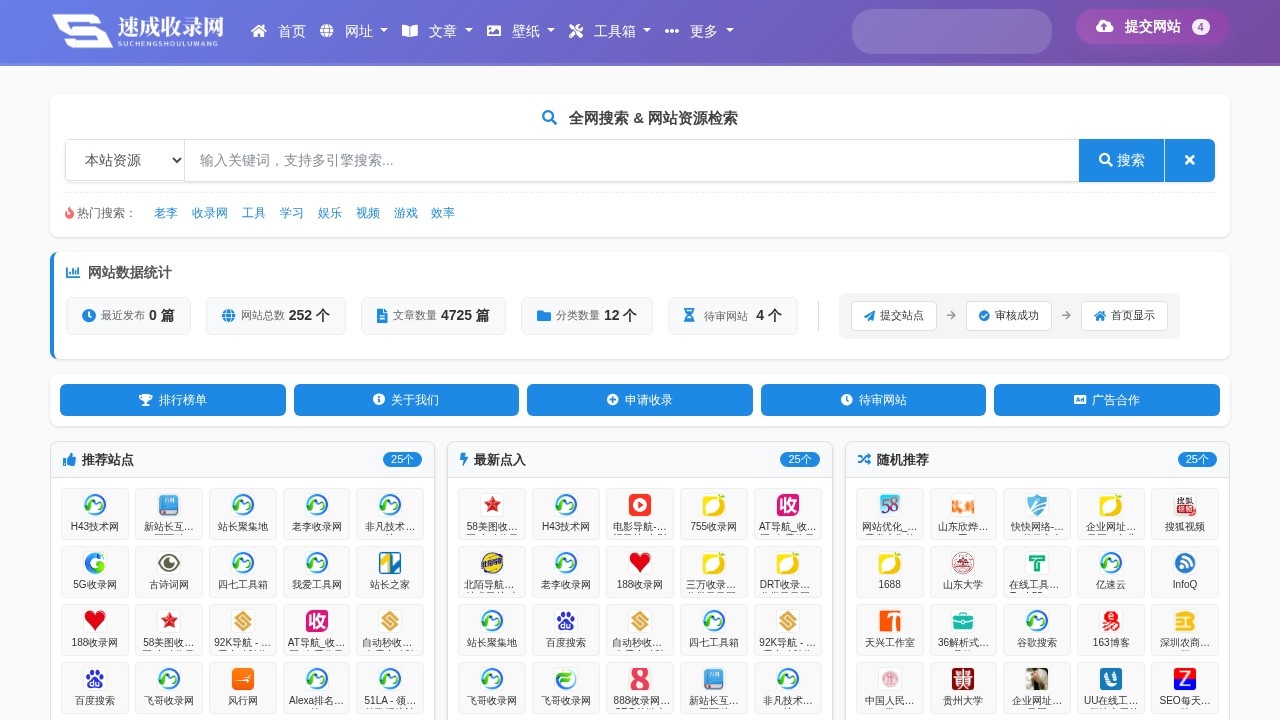Open 36解析式 site icon
1280x720 pixels.
pos(964,630)
